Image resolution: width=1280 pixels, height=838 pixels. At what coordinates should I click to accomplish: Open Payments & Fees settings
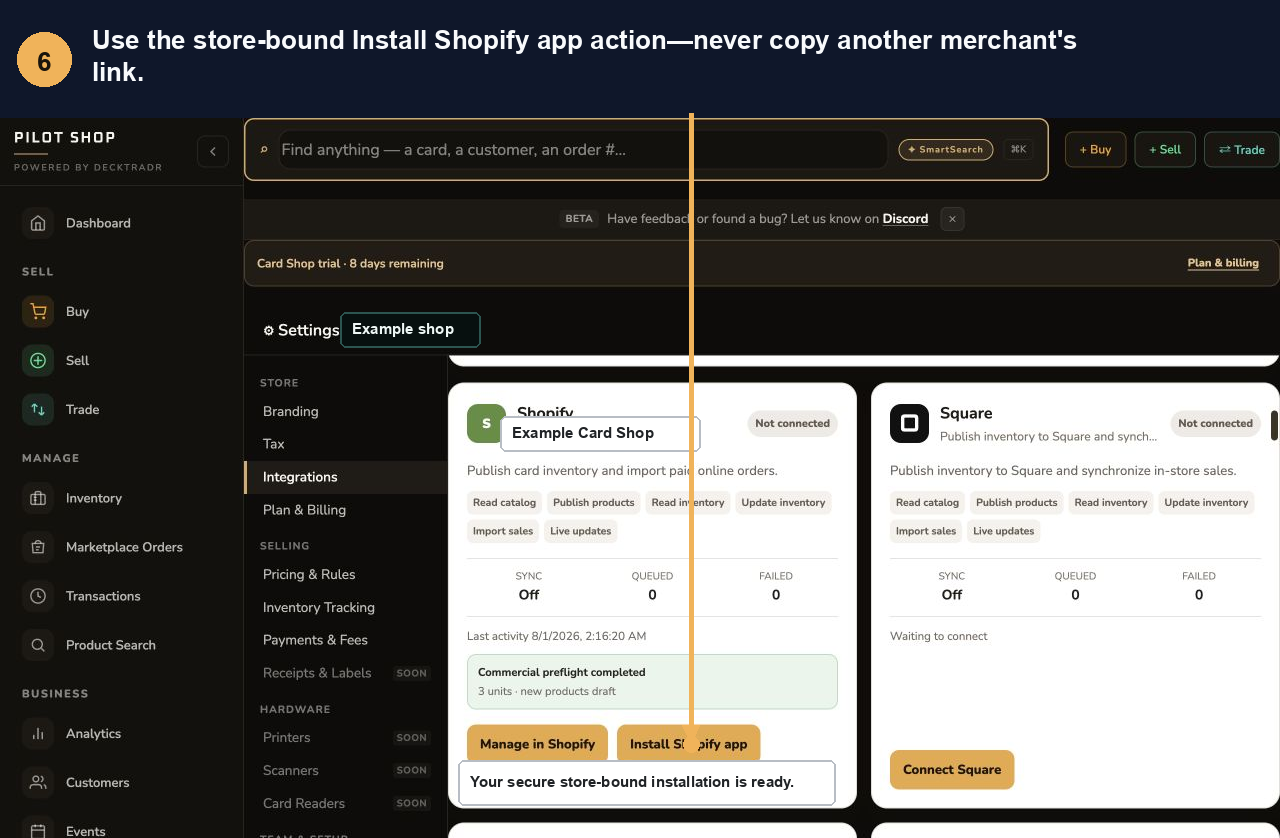click(345, 640)
